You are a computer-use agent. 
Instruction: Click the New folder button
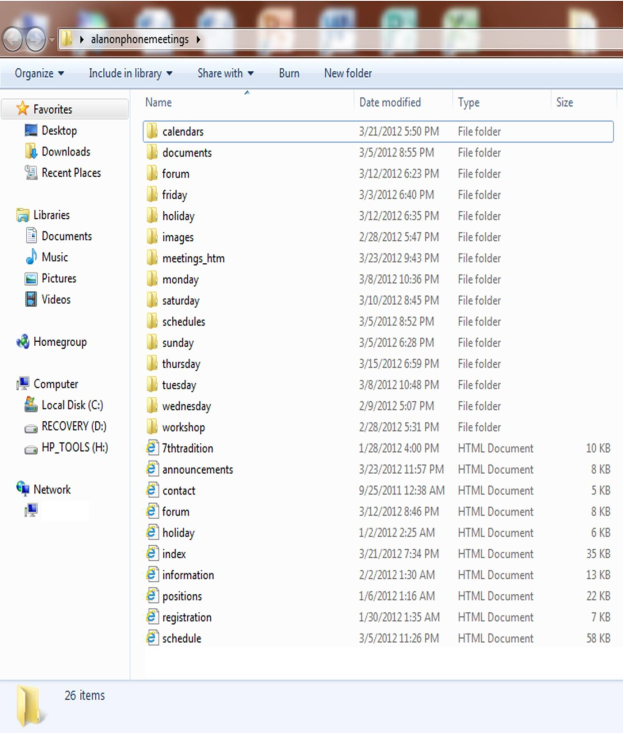348,73
